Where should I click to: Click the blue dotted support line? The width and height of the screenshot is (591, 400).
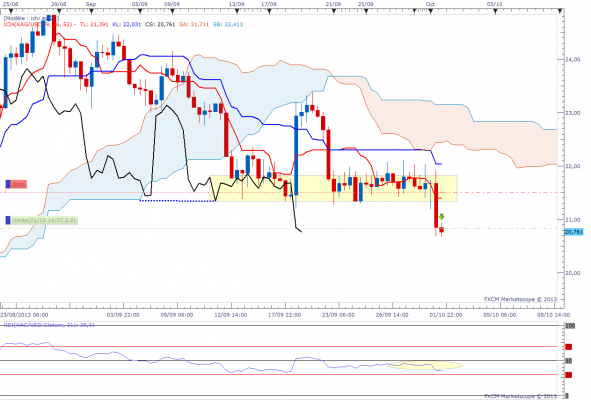point(177,201)
